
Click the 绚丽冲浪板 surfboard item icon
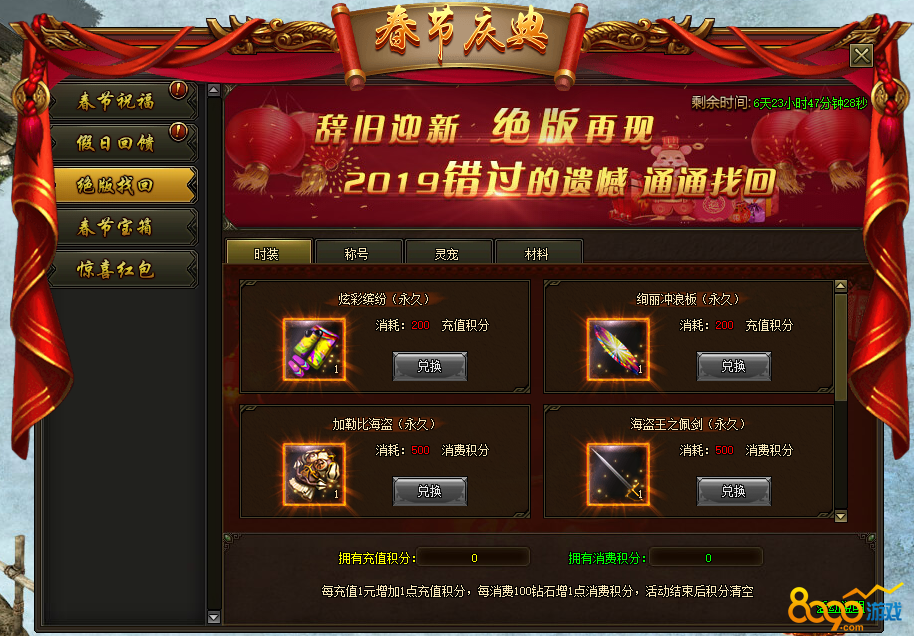coord(618,349)
